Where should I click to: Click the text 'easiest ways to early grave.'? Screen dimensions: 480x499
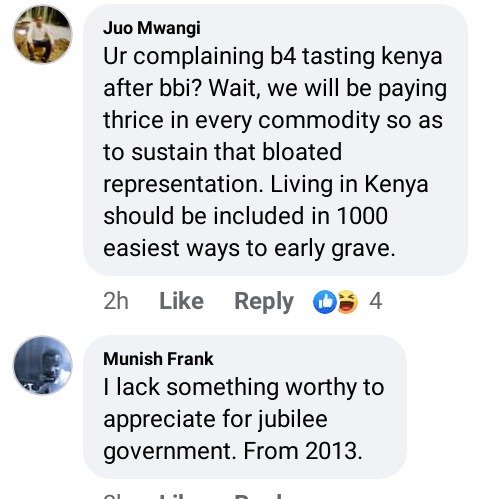[x=249, y=249]
